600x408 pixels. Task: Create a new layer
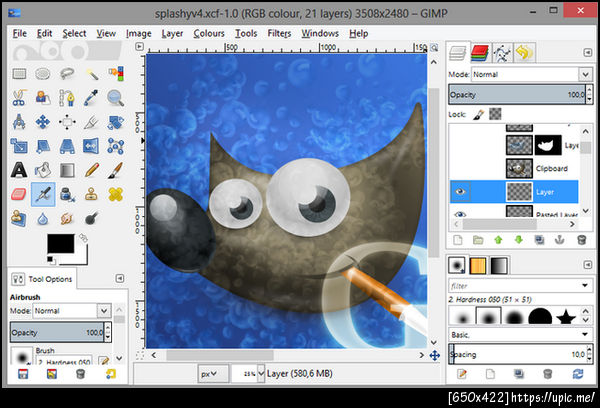[x=458, y=240]
